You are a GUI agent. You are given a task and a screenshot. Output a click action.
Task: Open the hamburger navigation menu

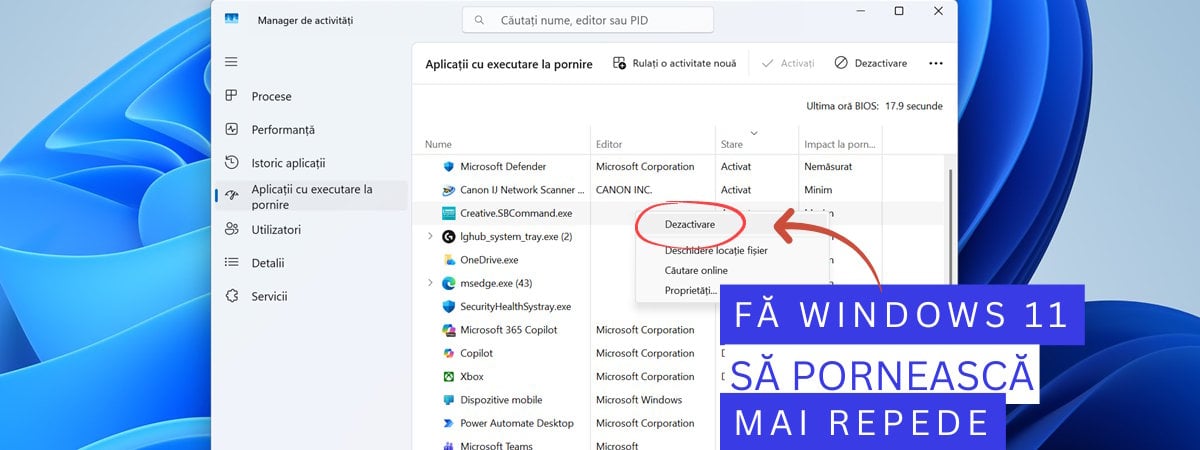pyautogui.click(x=231, y=62)
